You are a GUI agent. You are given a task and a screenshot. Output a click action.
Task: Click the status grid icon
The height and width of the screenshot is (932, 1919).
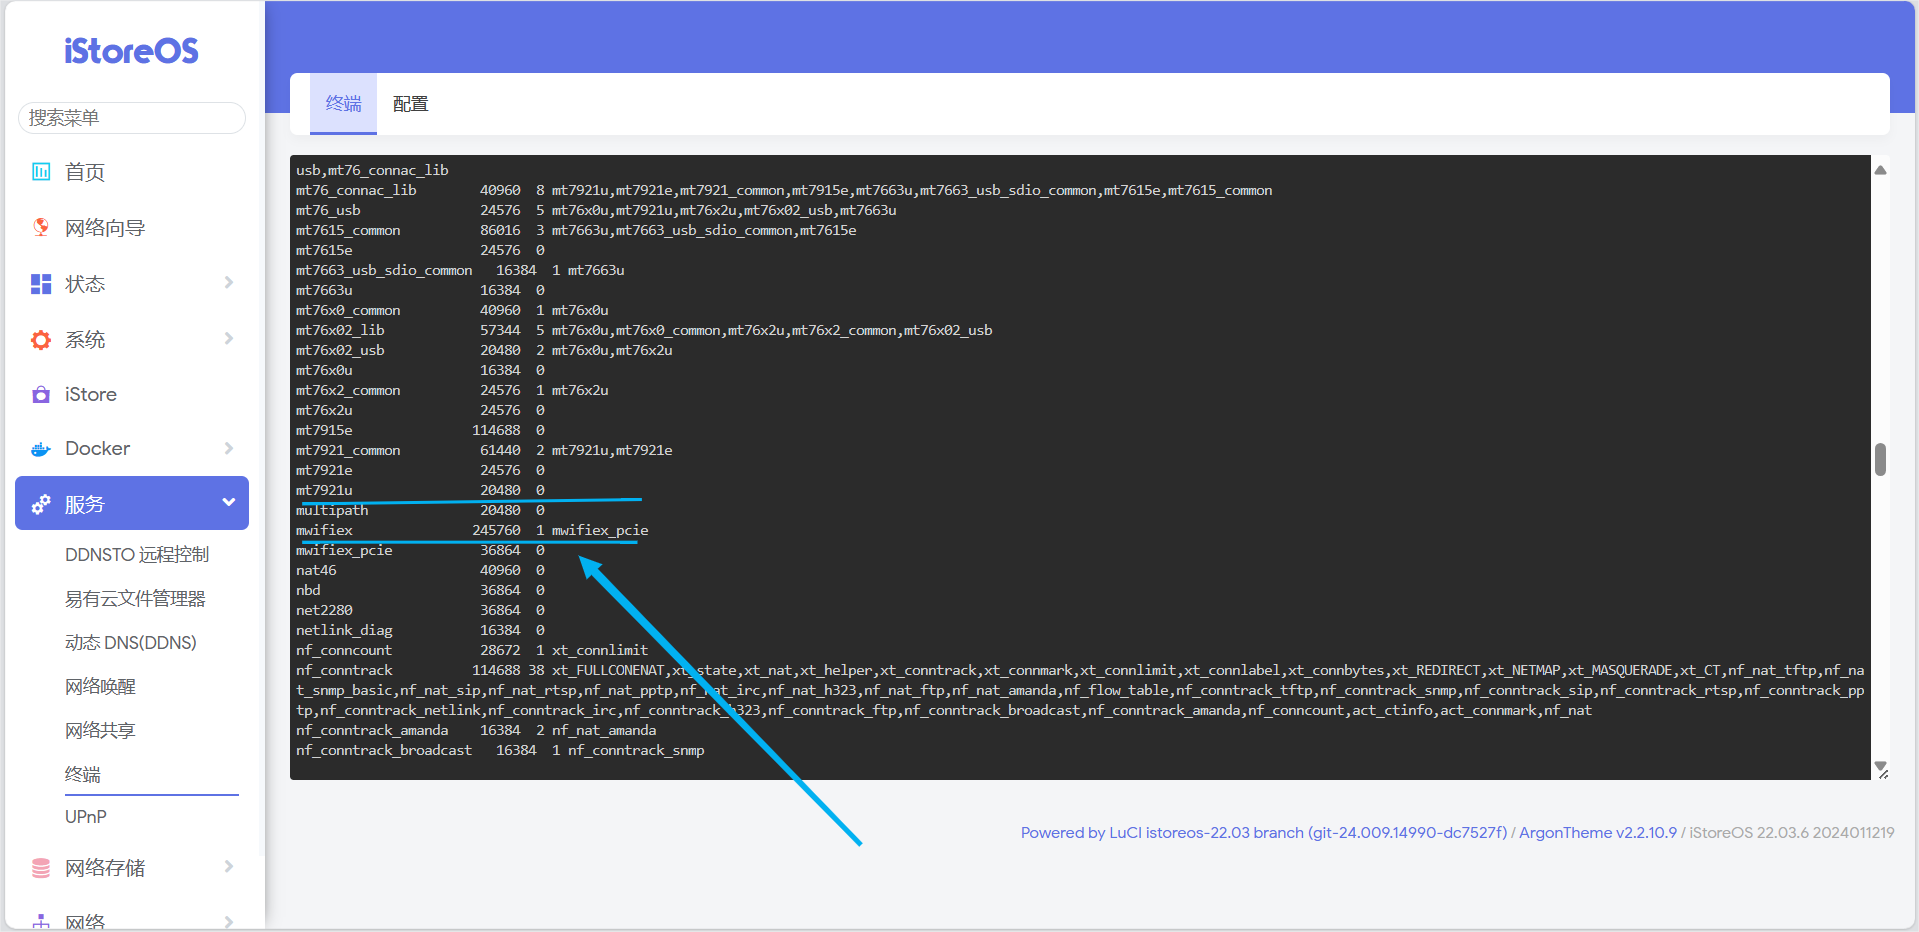point(41,284)
